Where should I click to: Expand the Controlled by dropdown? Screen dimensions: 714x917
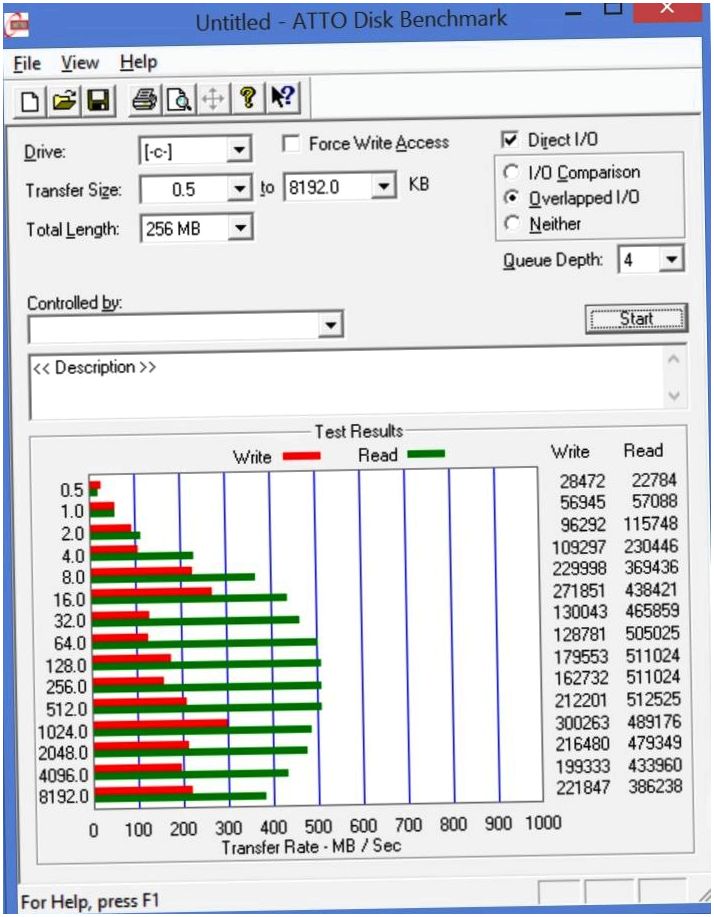click(330, 325)
